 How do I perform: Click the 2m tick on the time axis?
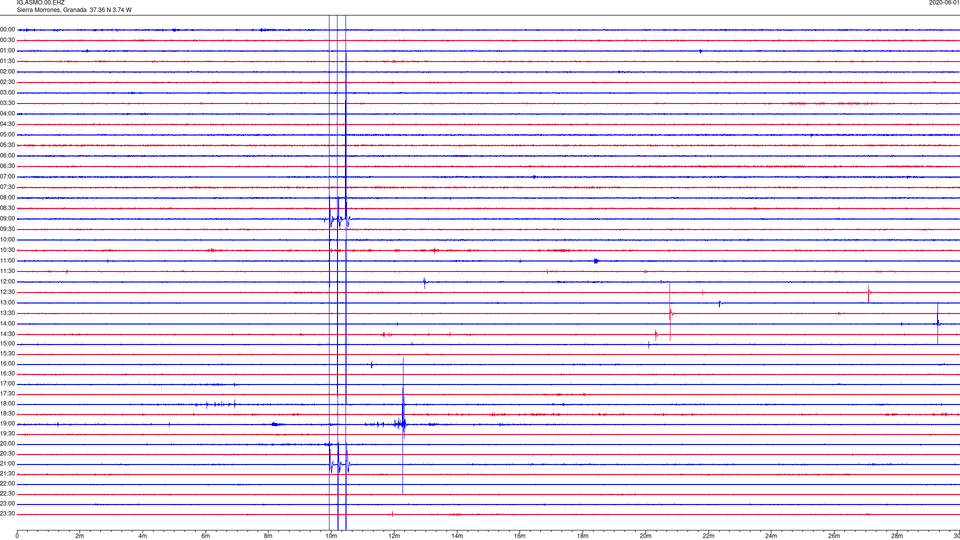coord(80,536)
